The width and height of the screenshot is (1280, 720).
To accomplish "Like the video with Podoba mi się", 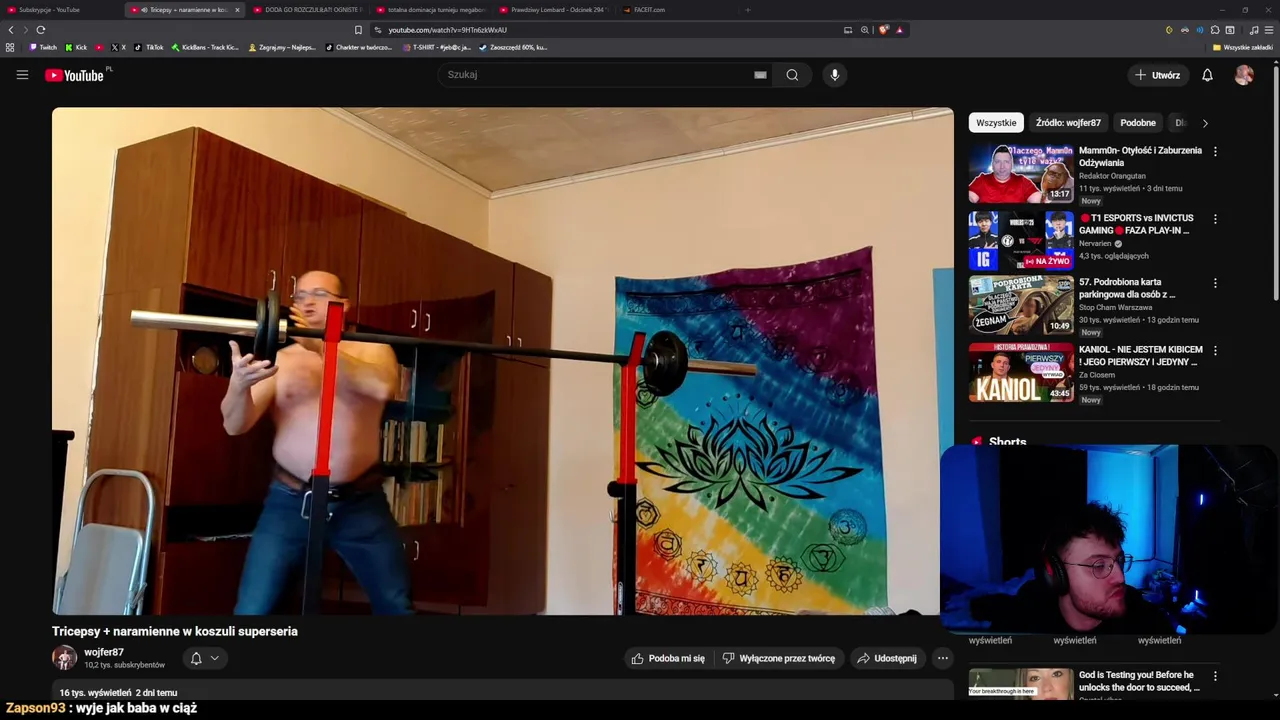I will 668,658.
